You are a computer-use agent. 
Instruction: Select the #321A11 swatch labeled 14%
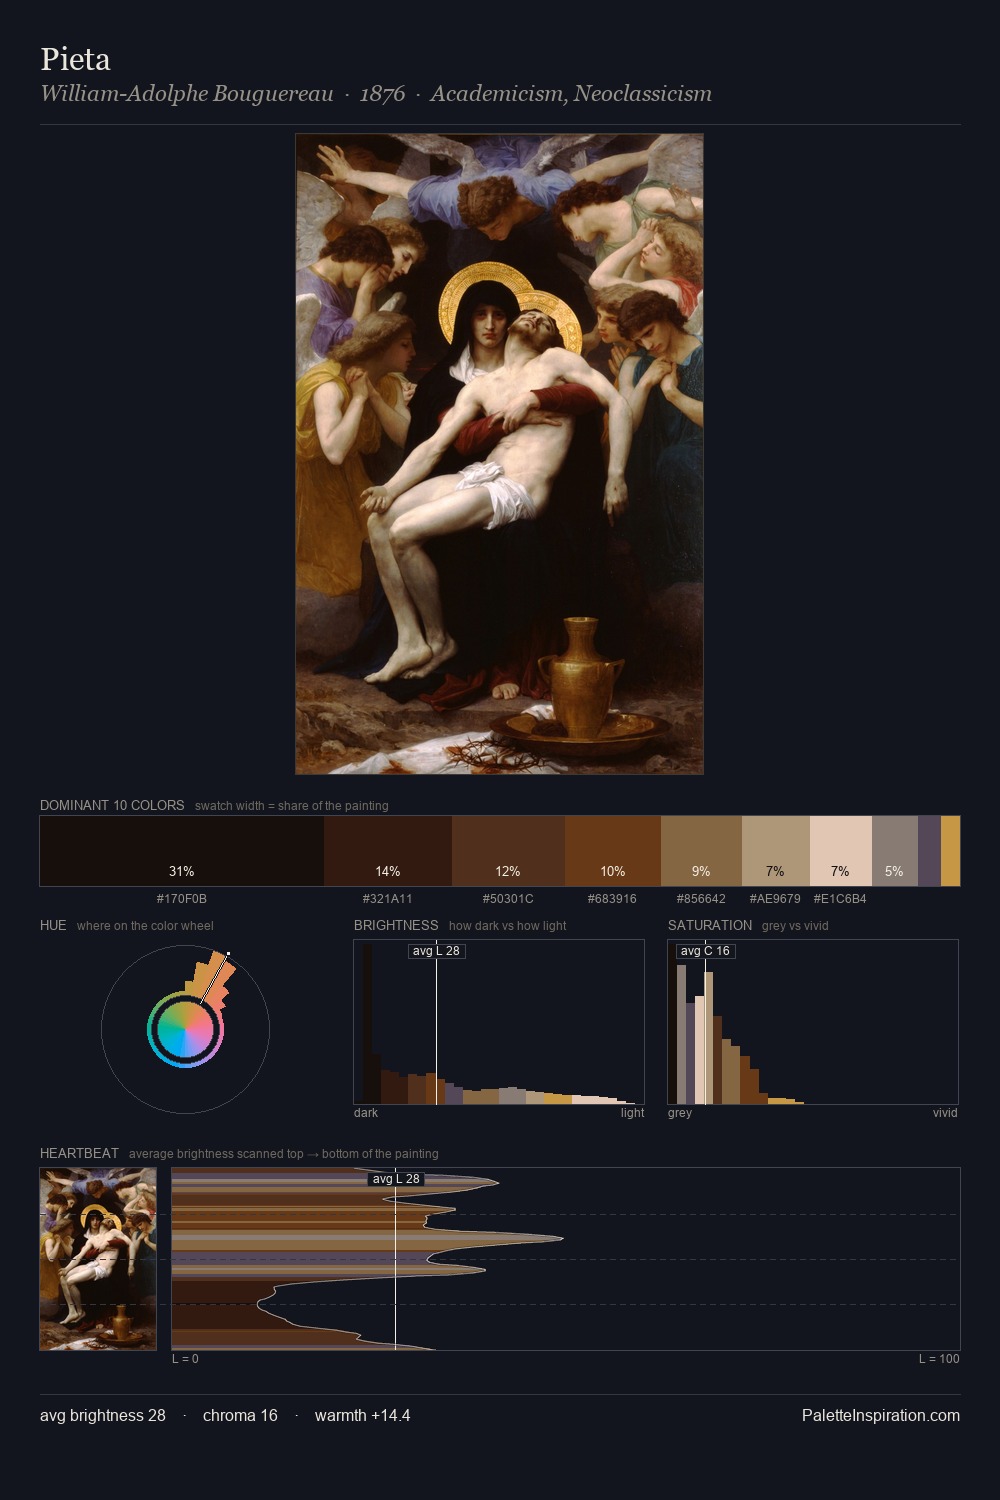tap(388, 851)
